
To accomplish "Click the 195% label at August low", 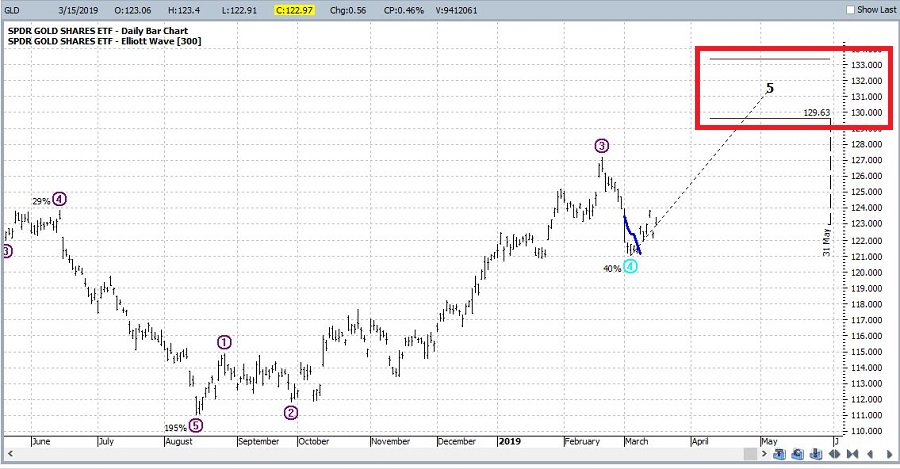I will point(176,428).
